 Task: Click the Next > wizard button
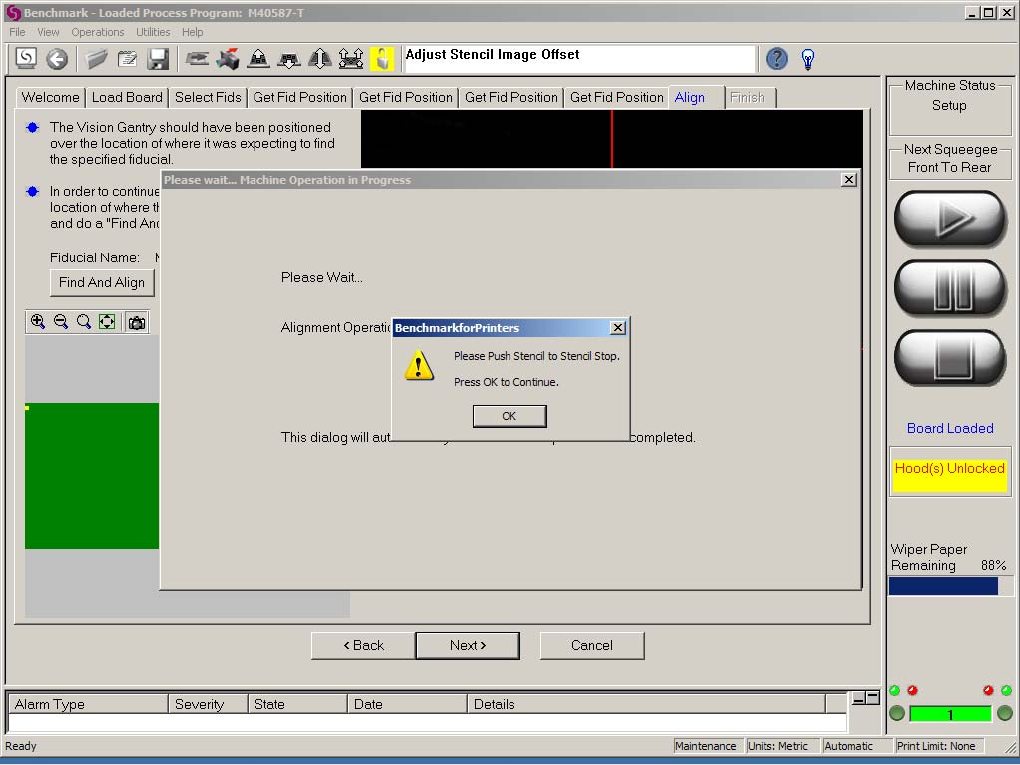point(467,646)
